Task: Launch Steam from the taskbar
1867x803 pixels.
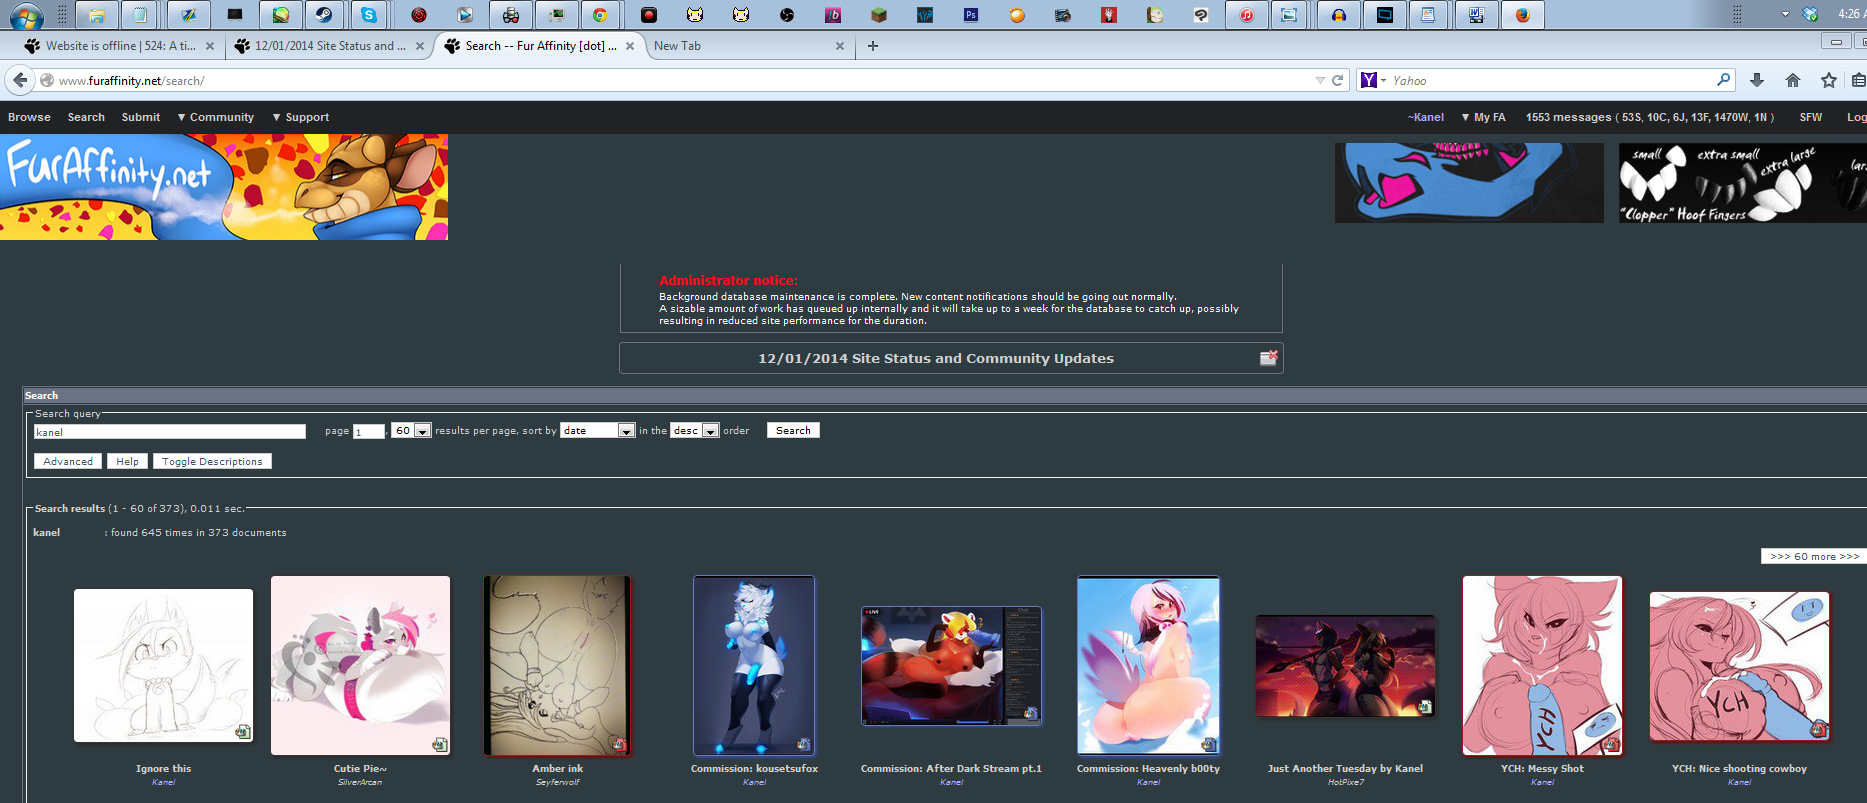Action: (x=324, y=15)
